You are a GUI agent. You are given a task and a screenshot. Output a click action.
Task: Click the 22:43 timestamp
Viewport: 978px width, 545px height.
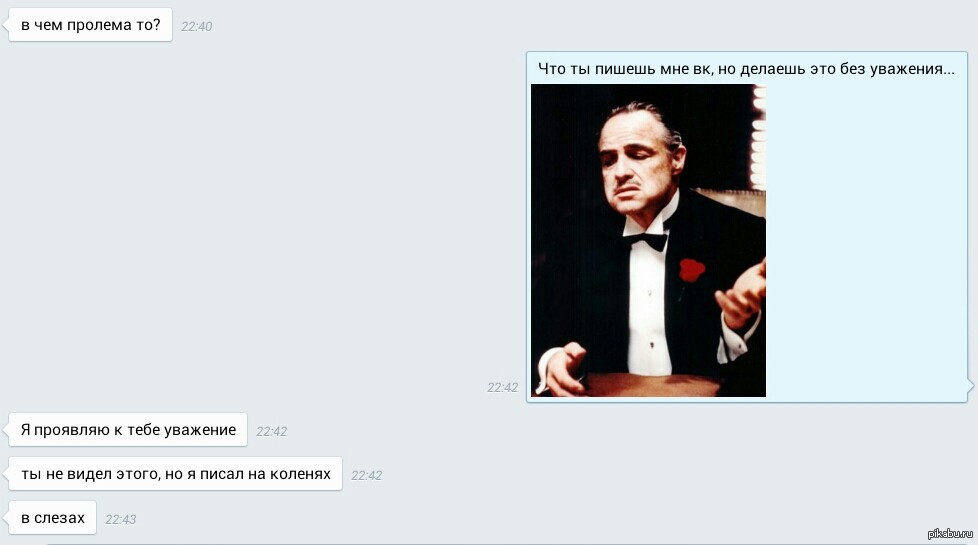120,519
